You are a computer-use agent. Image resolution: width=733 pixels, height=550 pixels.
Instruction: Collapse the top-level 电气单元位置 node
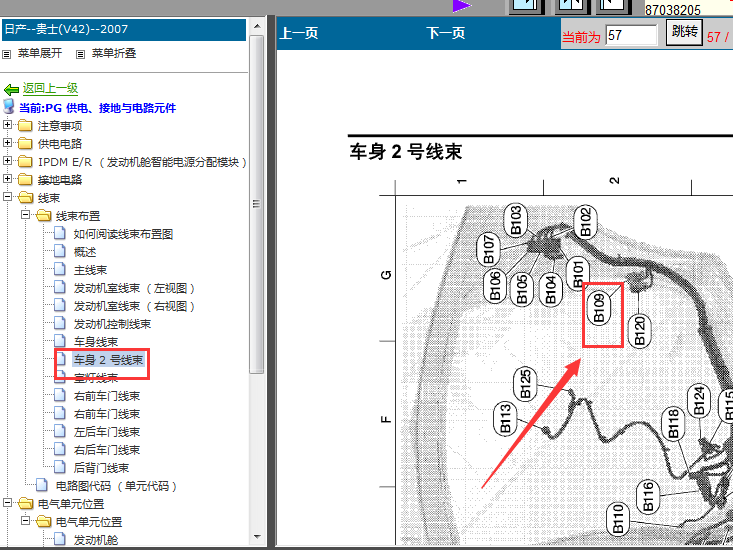tap(7, 503)
